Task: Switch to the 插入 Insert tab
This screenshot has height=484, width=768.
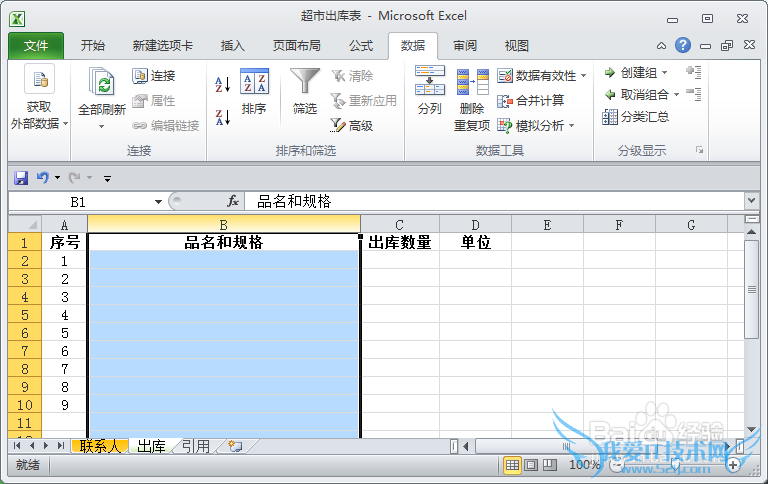Action: pos(233,46)
